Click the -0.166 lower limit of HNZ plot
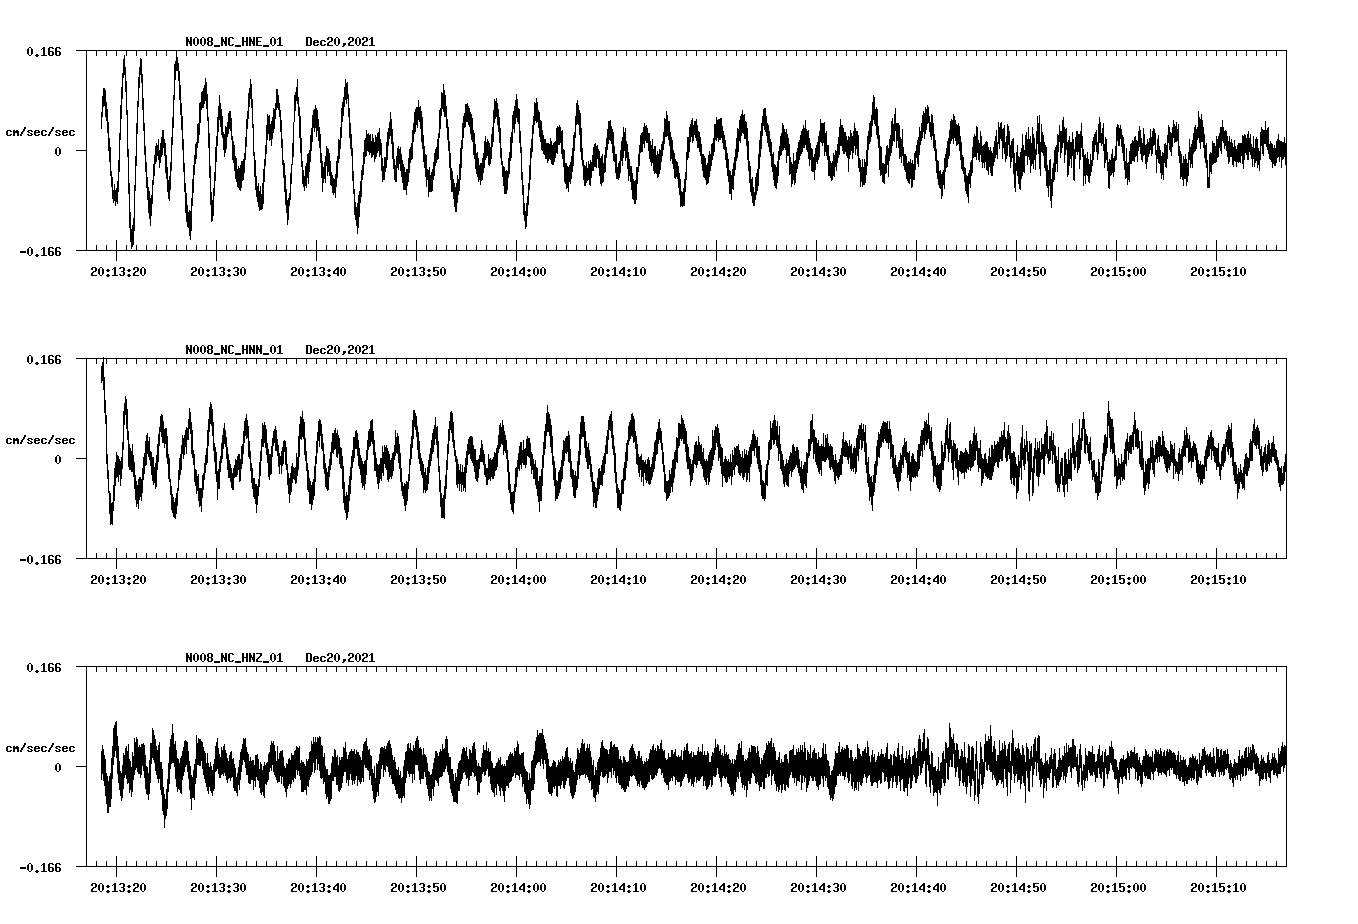This screenshot has width=1358, height=924. [x=40, y=868]
